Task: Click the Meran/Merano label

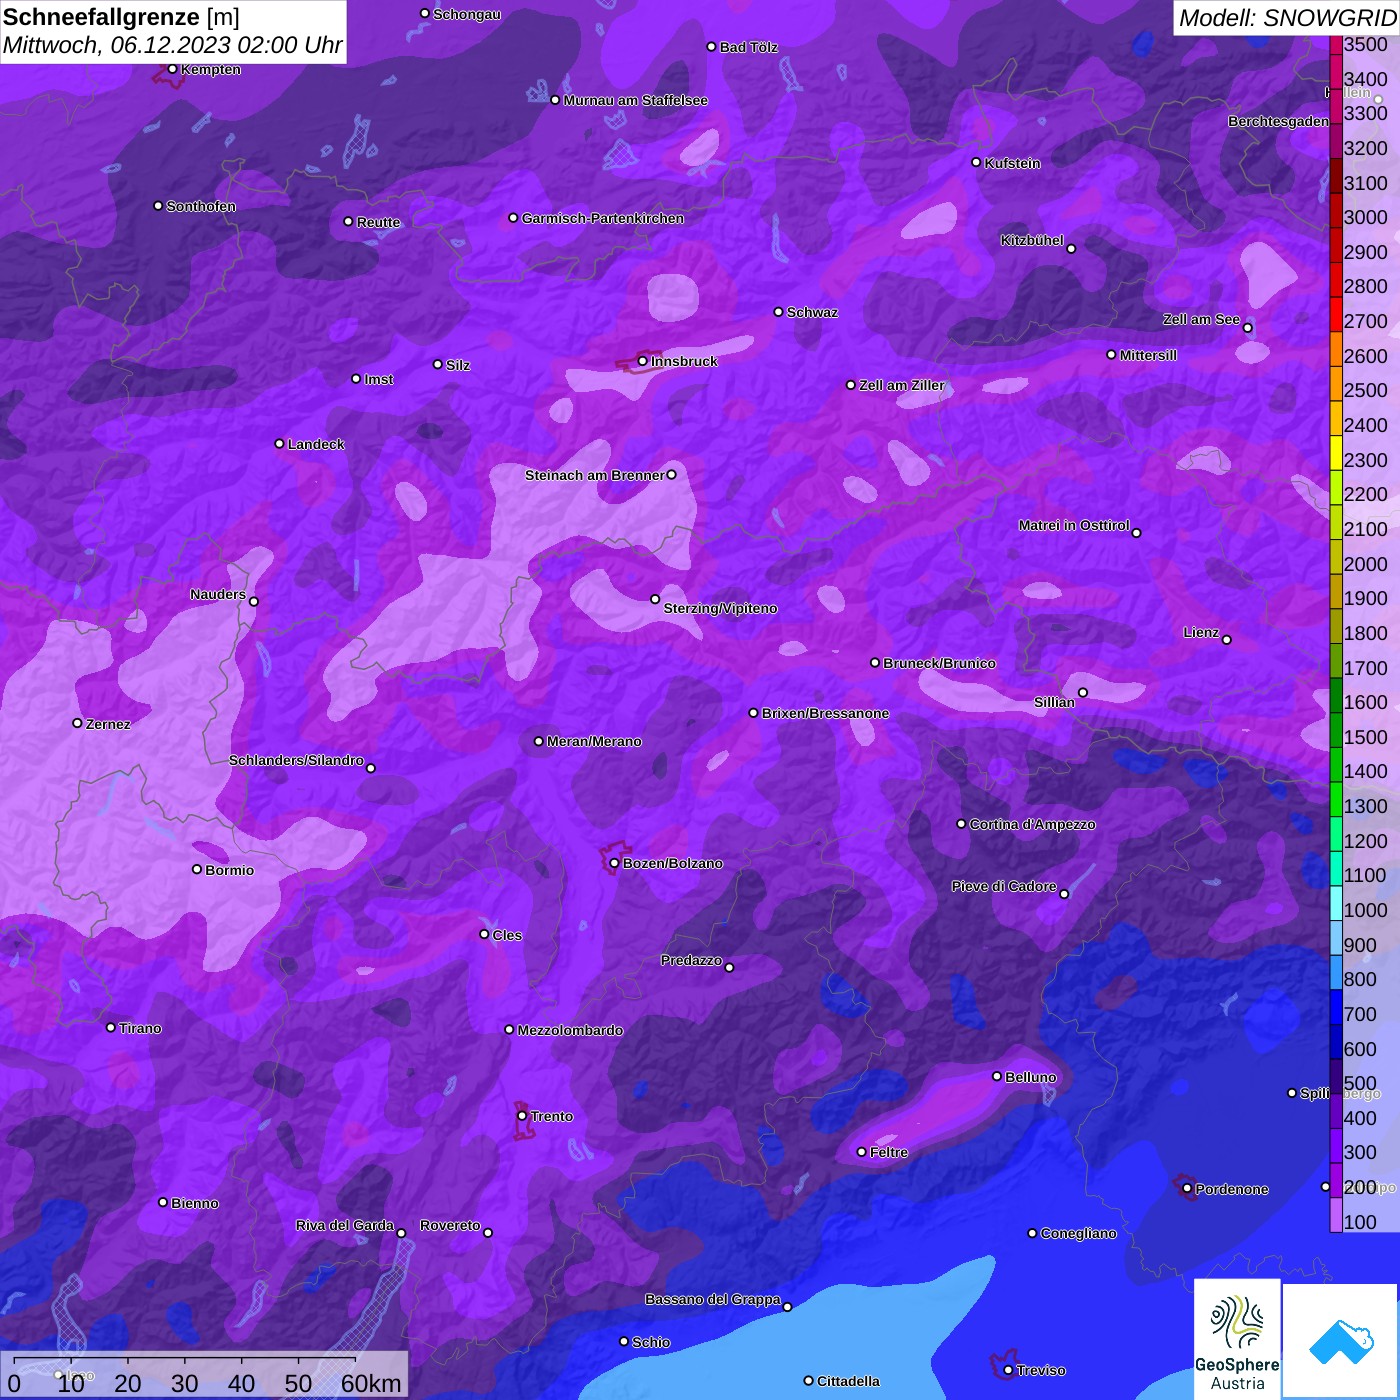Action: pos(594,741)
